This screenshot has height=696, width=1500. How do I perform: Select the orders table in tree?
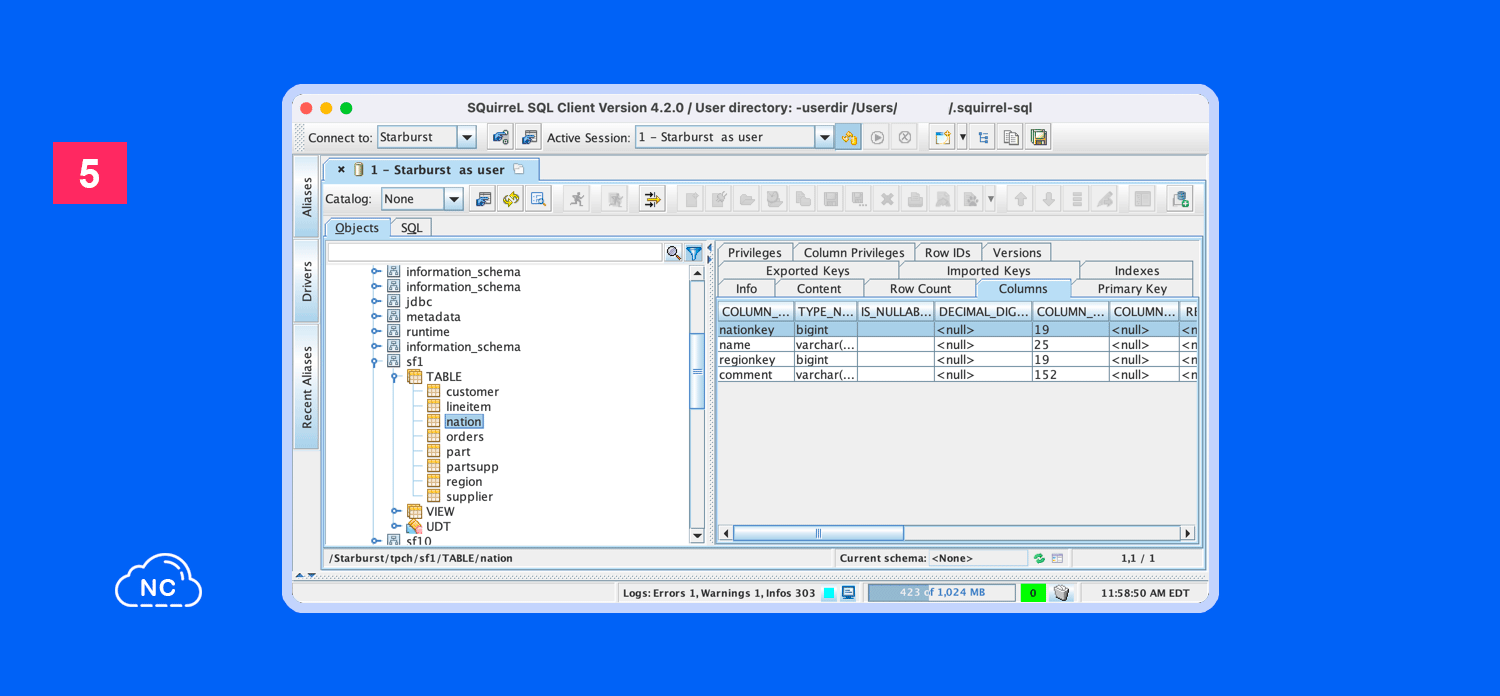click(465, 437)
